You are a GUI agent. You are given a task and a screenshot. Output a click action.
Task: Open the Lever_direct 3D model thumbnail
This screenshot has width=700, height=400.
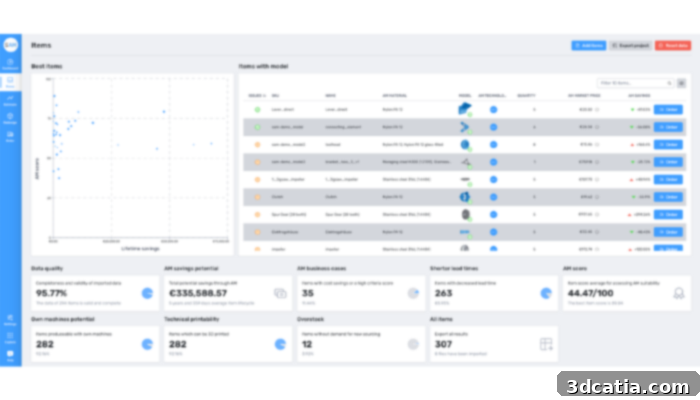[465, 109]
